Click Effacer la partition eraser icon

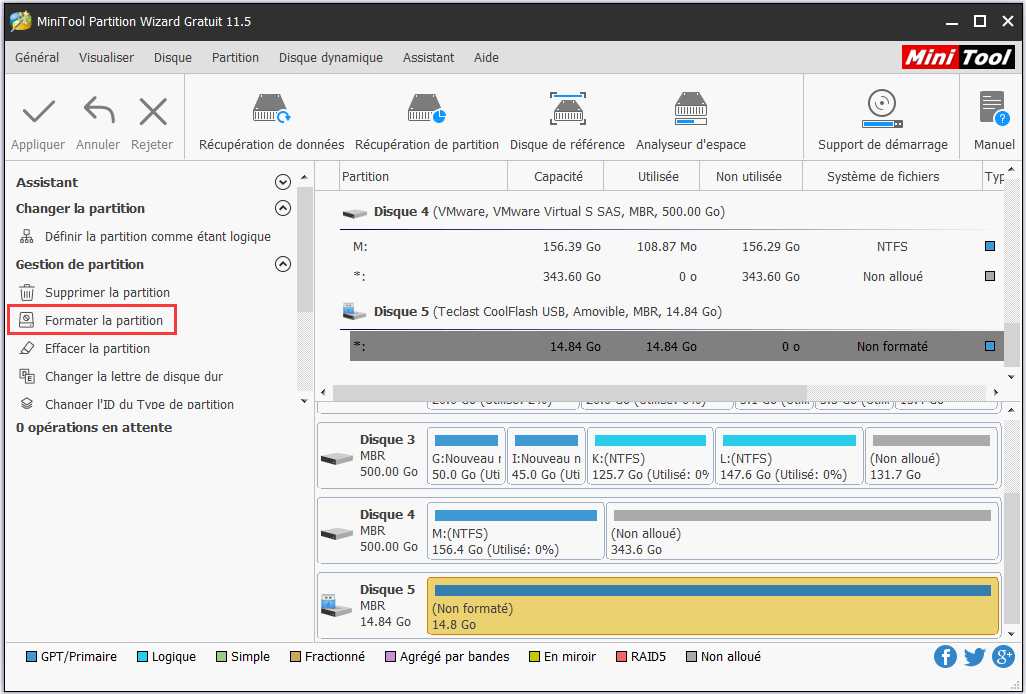click(x=27, y=349)
